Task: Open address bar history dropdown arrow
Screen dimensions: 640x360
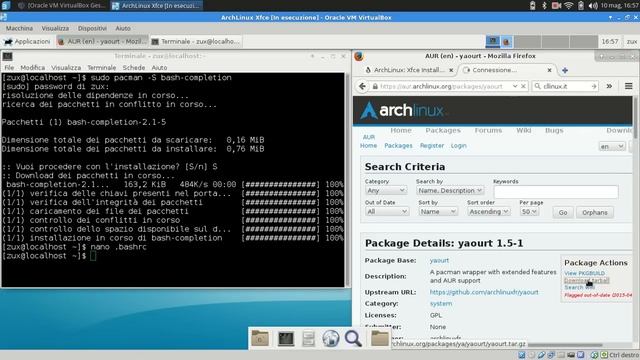Action: pyautogui.click(x=515, y=86)
